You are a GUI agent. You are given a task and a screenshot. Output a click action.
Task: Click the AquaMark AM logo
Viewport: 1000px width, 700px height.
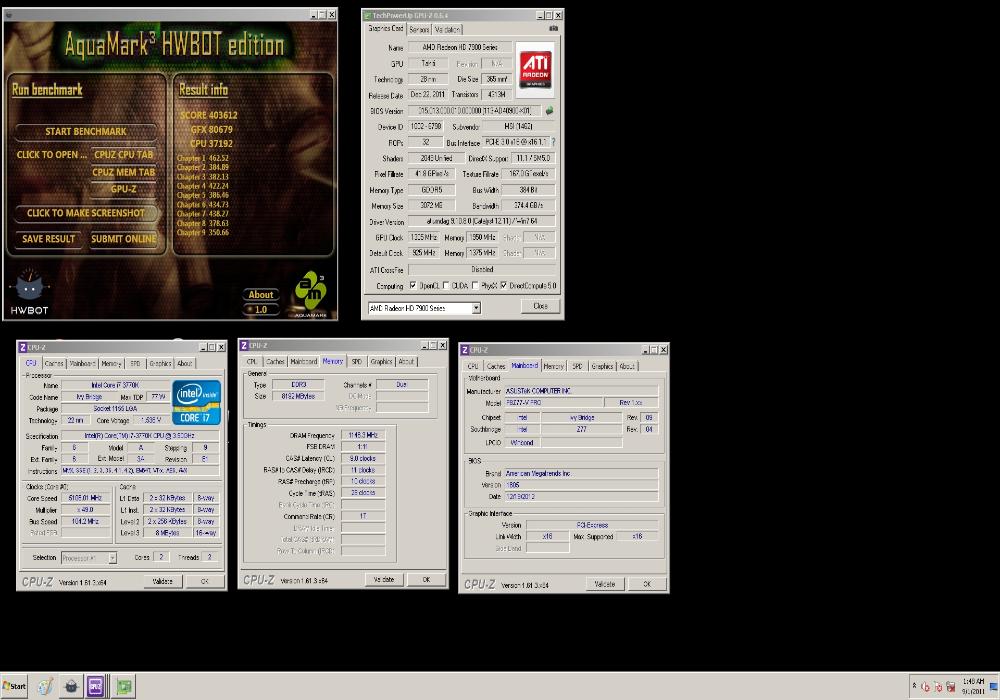(311, 293)
